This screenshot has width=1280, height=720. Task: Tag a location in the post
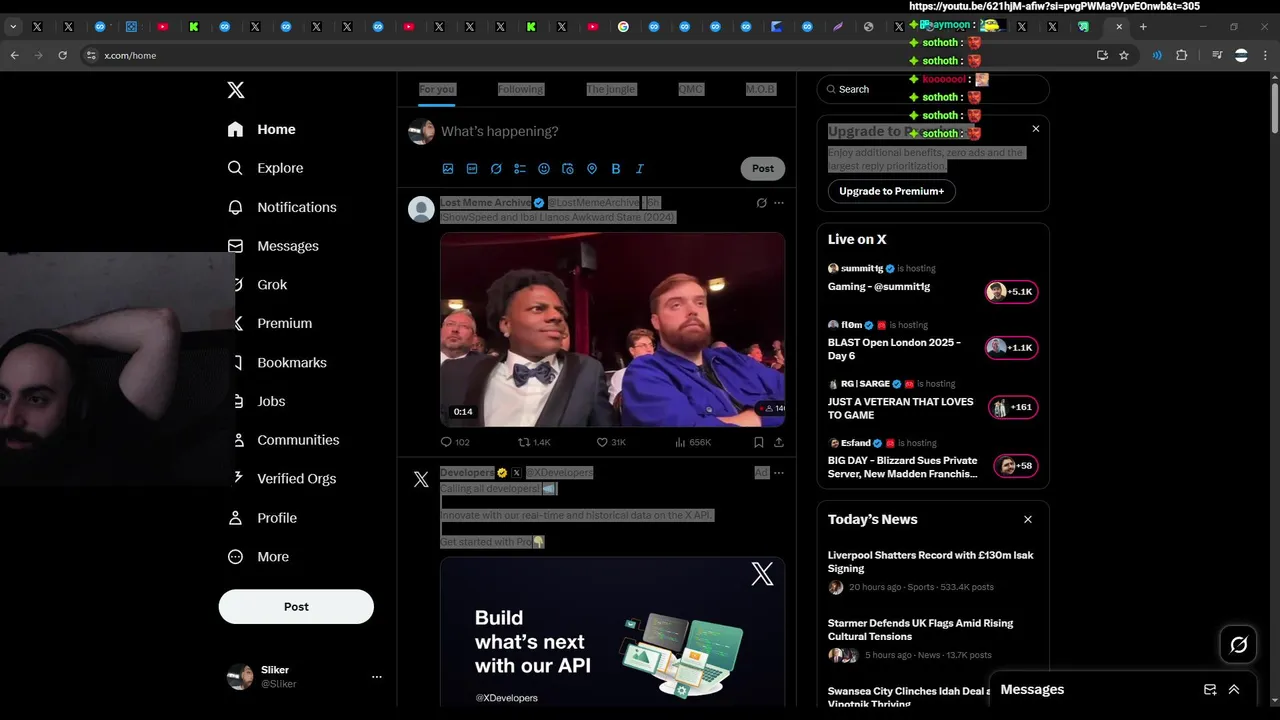coord(592,169)
